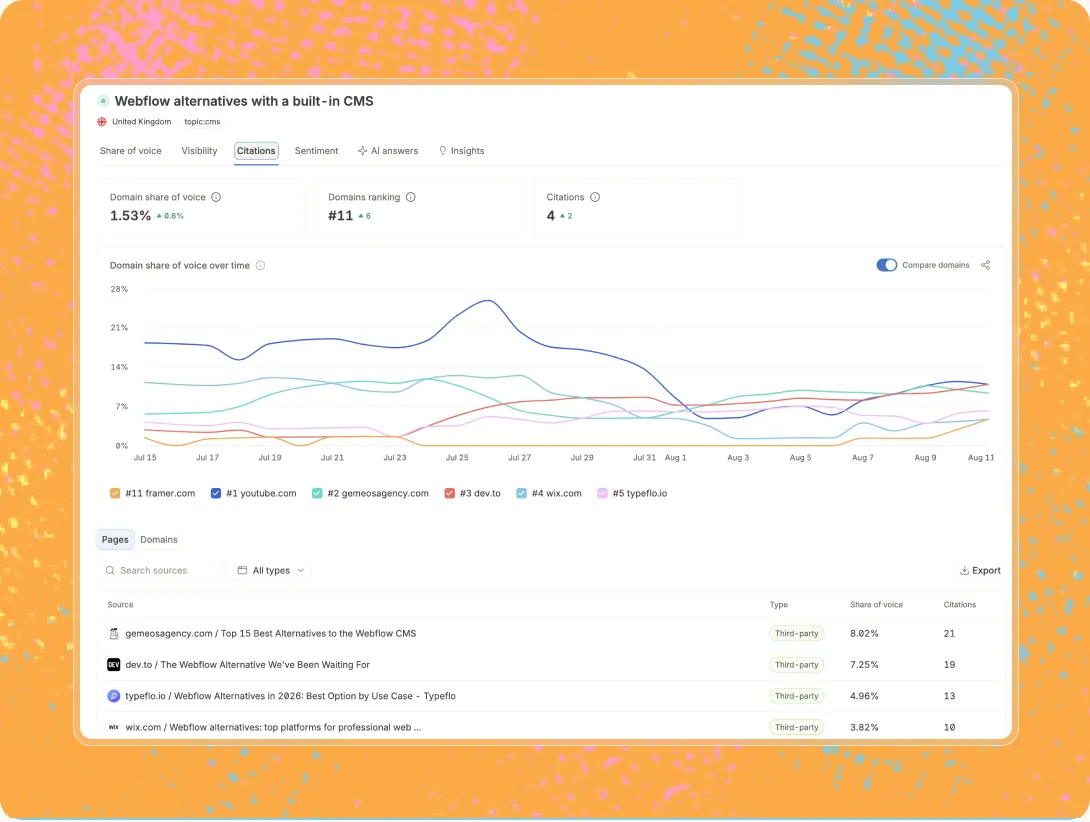Screen dimensions: 1090x822
Task: Click the topic:cms tag
Action: point(202,122)
